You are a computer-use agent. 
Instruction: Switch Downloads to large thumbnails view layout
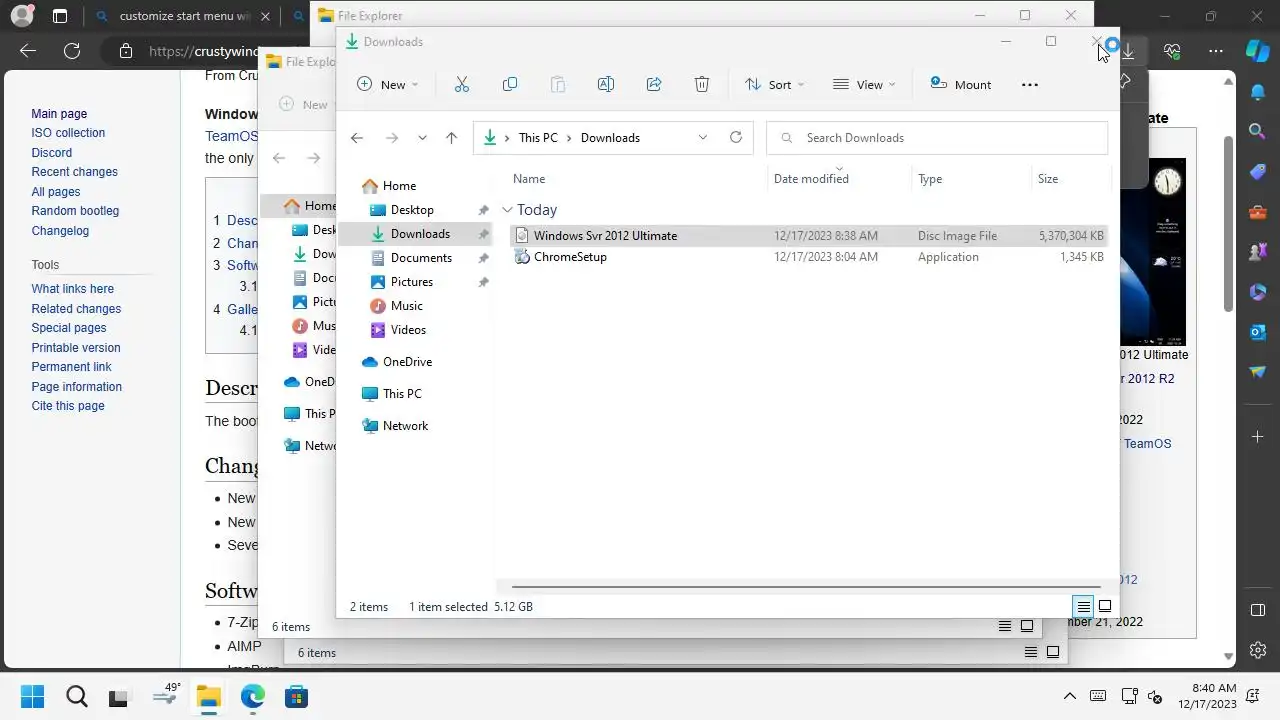pos(1105,606)
